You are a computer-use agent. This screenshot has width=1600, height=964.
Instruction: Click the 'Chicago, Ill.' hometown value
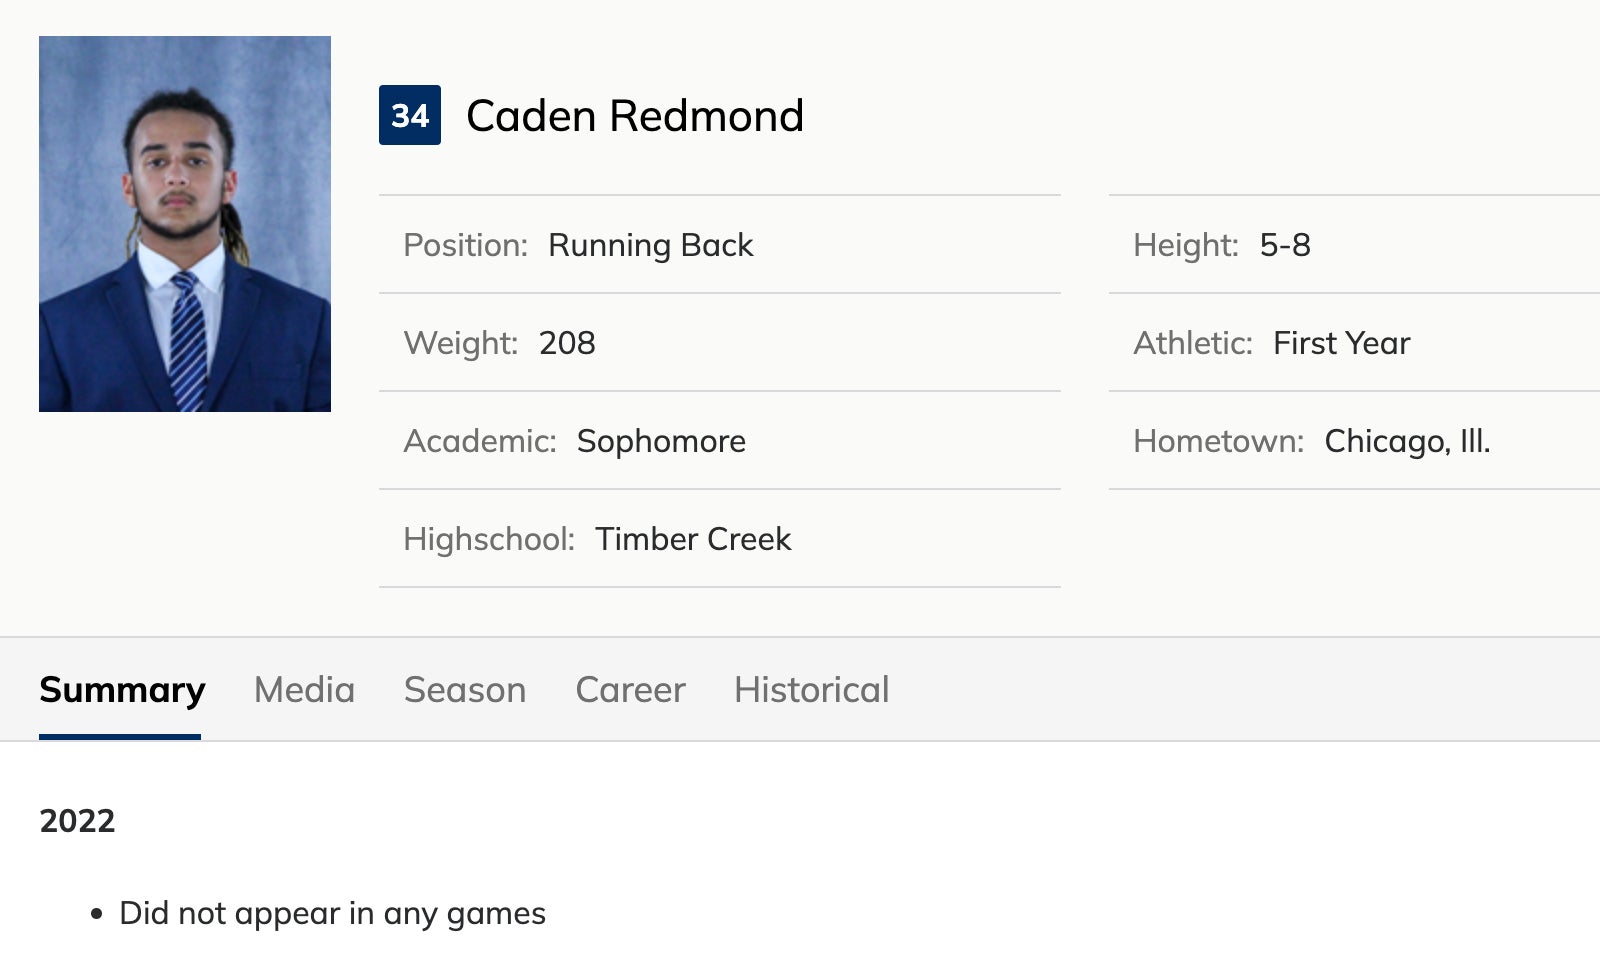click(1407, 441)
